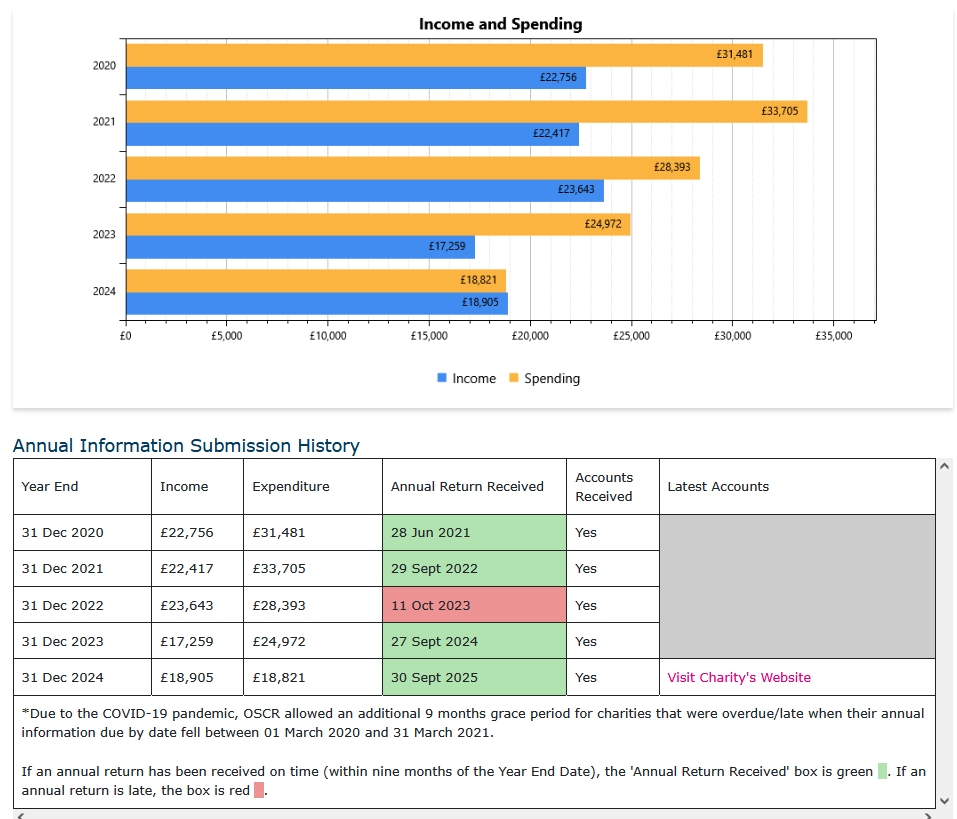
Task: Click the 2023 spending bar £24,972
Action: 378,224
